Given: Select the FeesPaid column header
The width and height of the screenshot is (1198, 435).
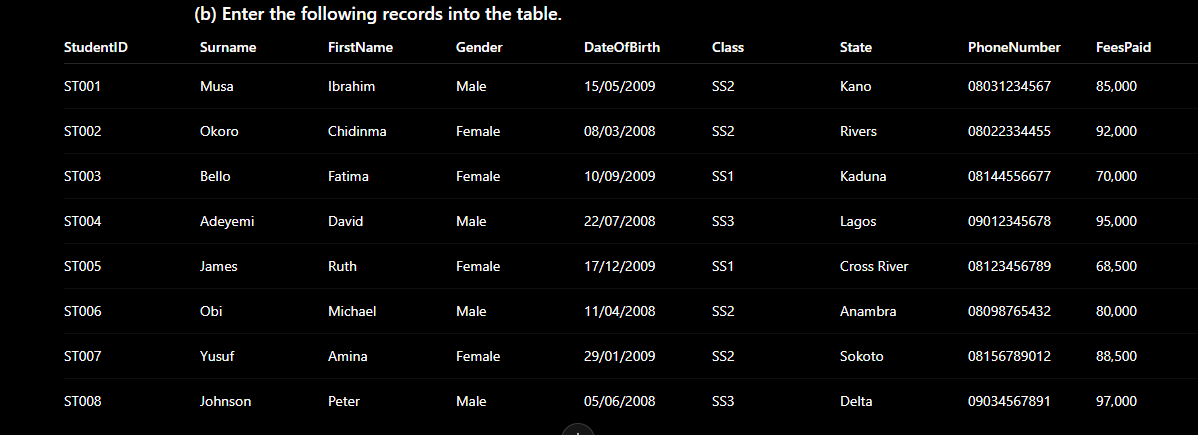Looking at the screenshot, I should tap(1123, 47).
